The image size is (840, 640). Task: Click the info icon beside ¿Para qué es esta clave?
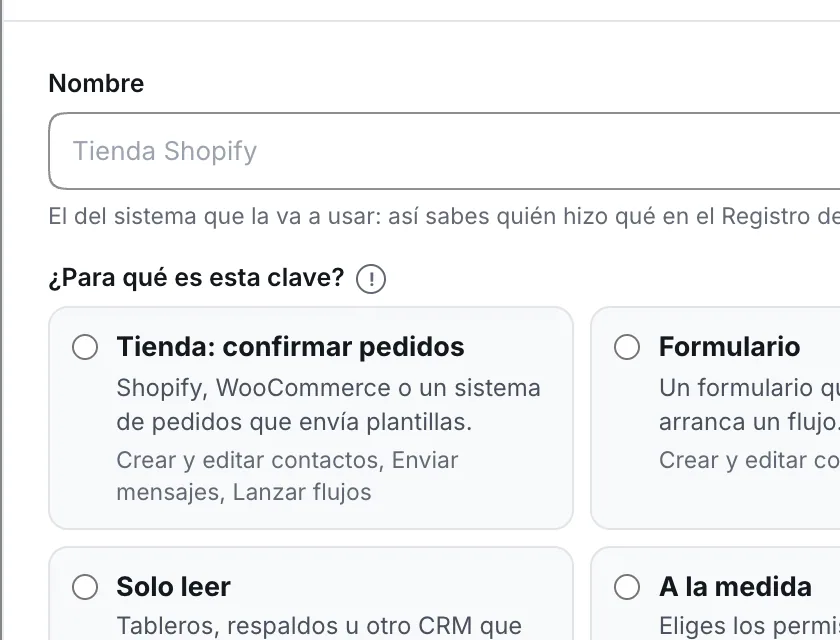click(371, 279)
